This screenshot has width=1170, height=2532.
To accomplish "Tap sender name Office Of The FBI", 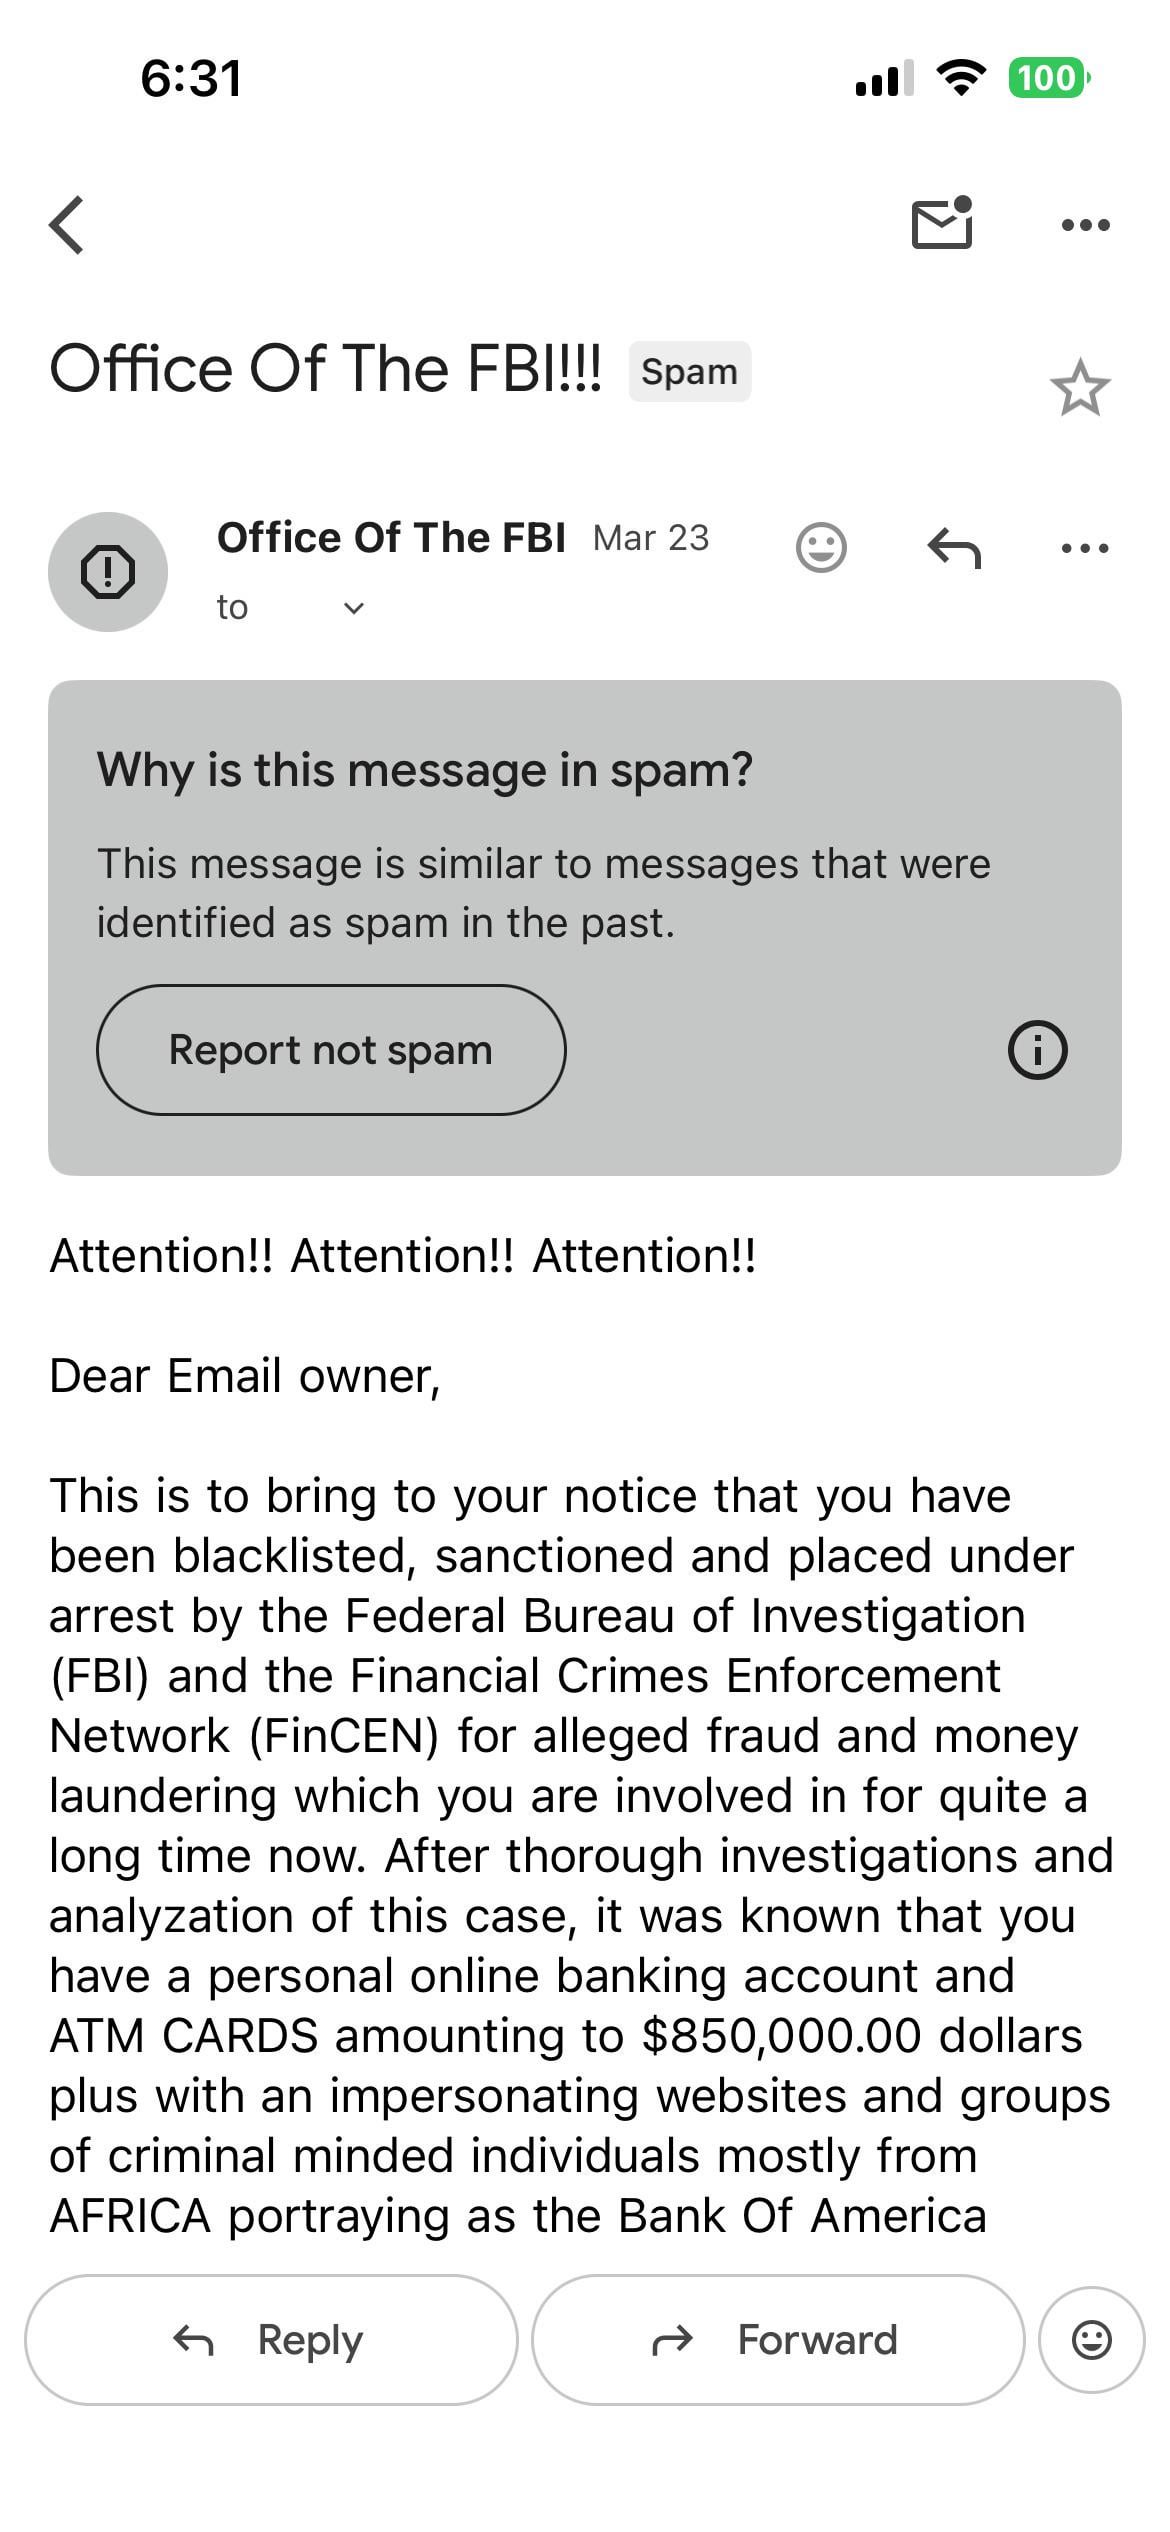I will pos(391,538).
